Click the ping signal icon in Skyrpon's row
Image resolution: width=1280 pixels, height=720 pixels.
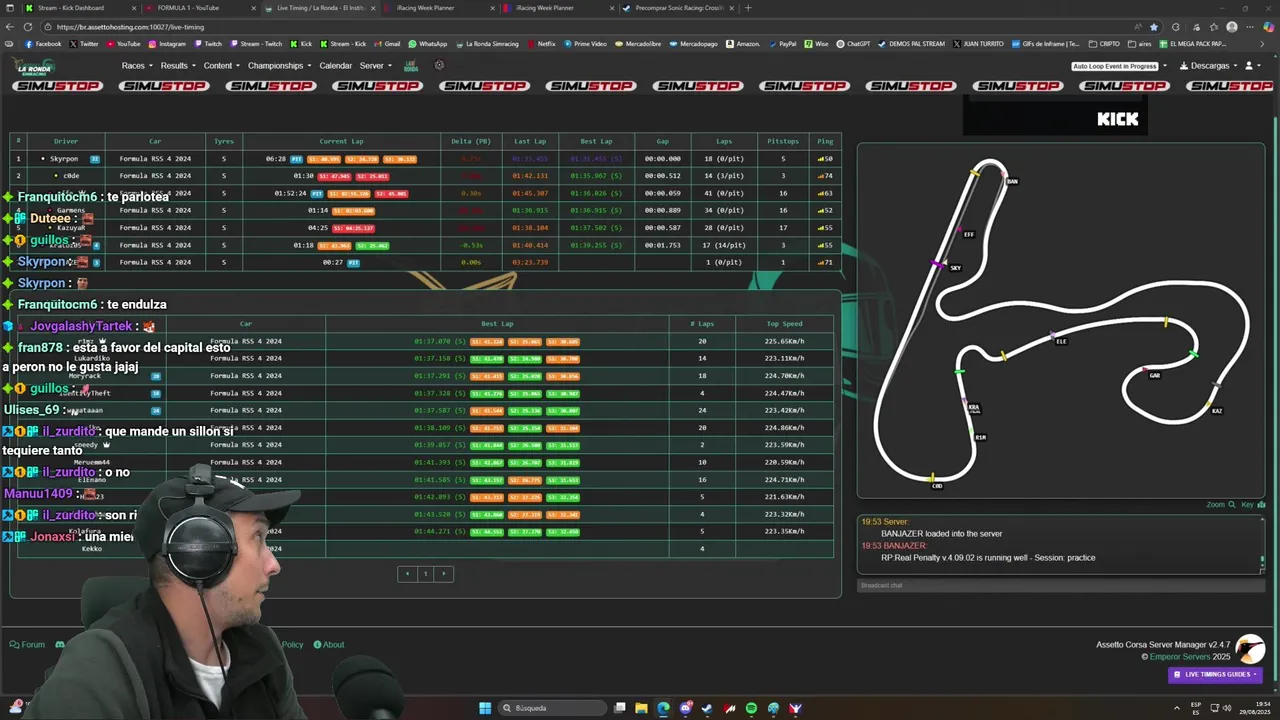820,159
